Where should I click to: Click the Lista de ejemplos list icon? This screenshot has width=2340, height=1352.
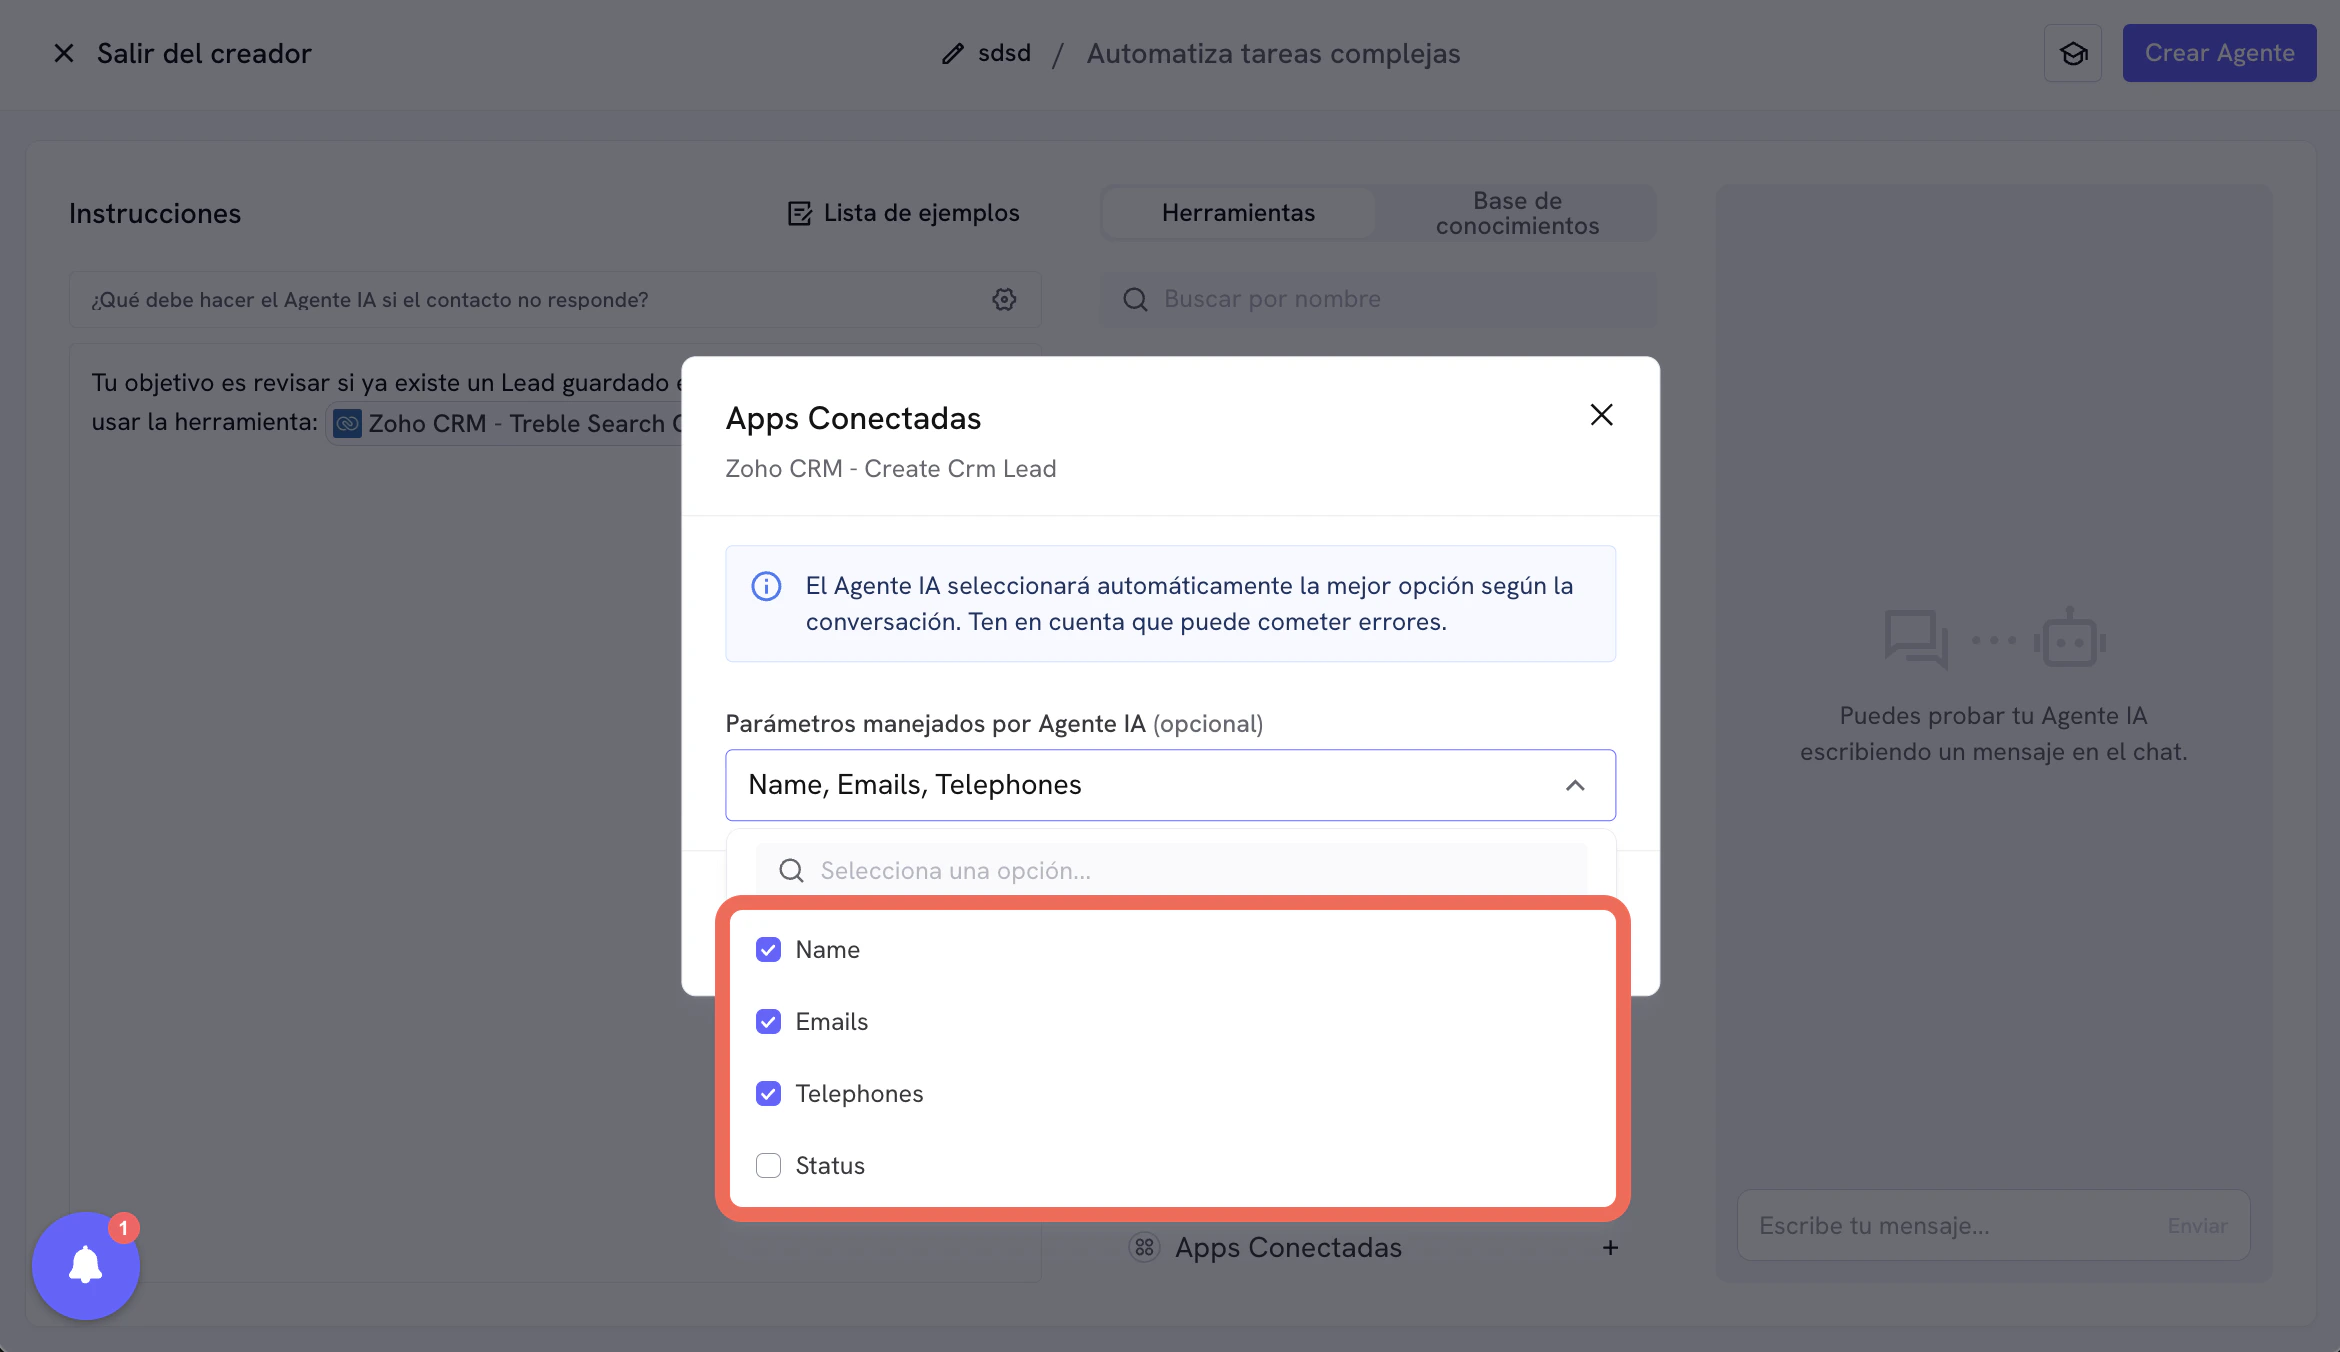click(799, 213)
